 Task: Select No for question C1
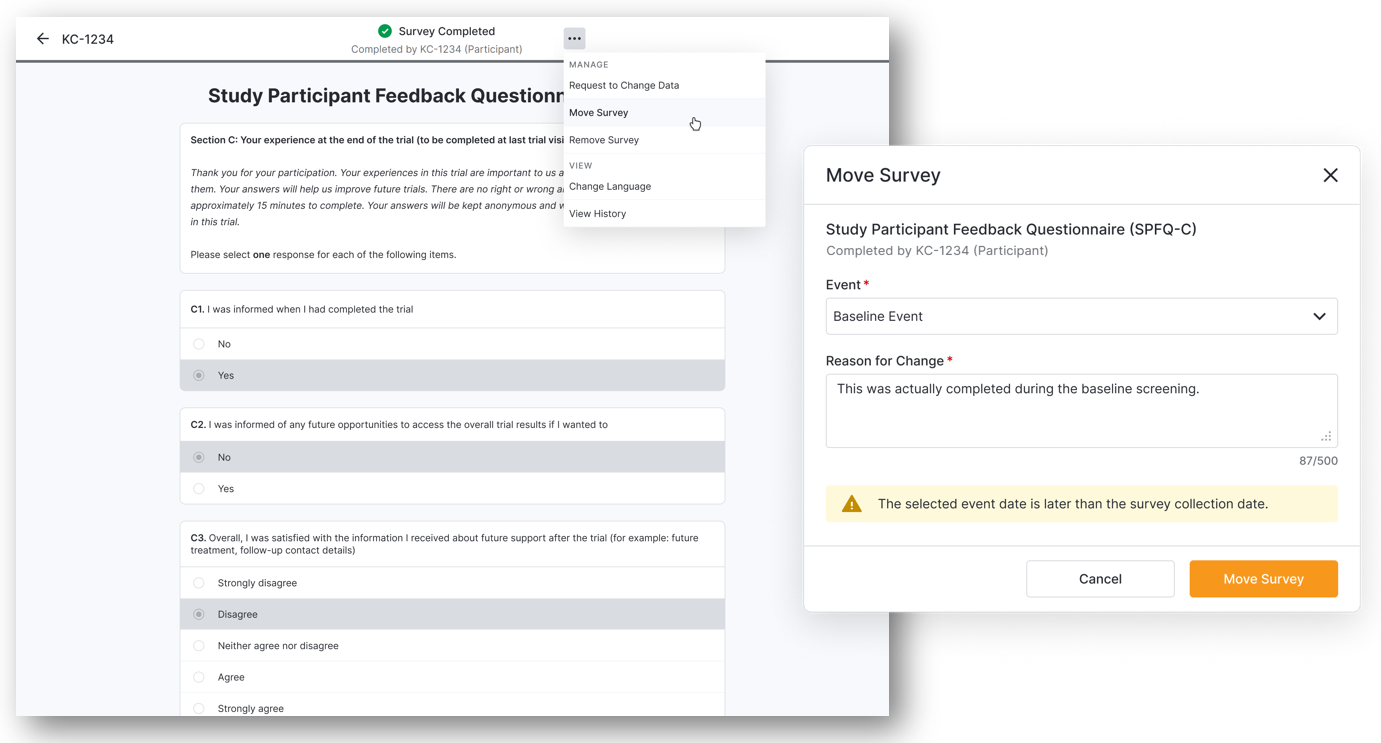(199, 344)
